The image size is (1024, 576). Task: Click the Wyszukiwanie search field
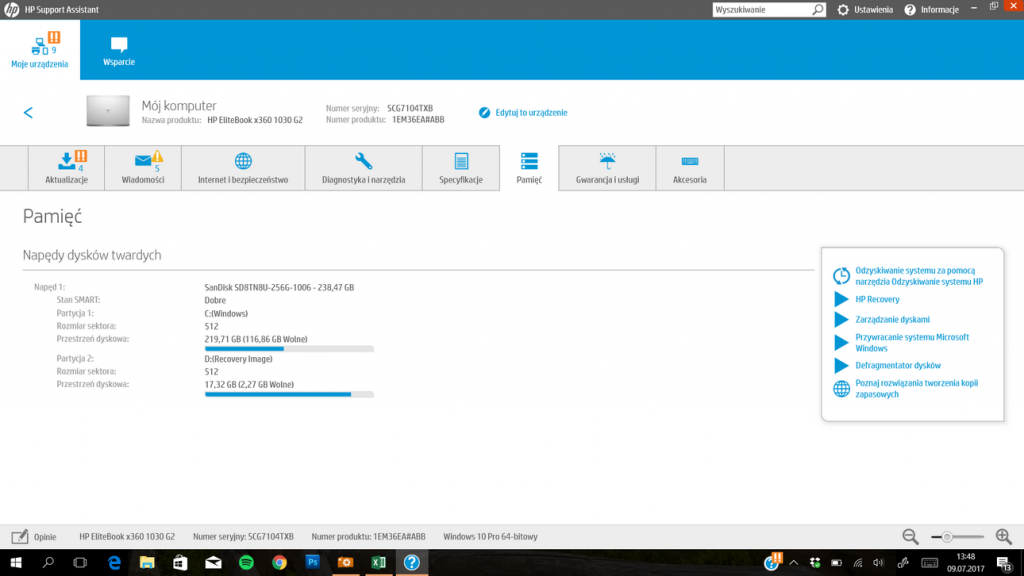pos(761,9)
